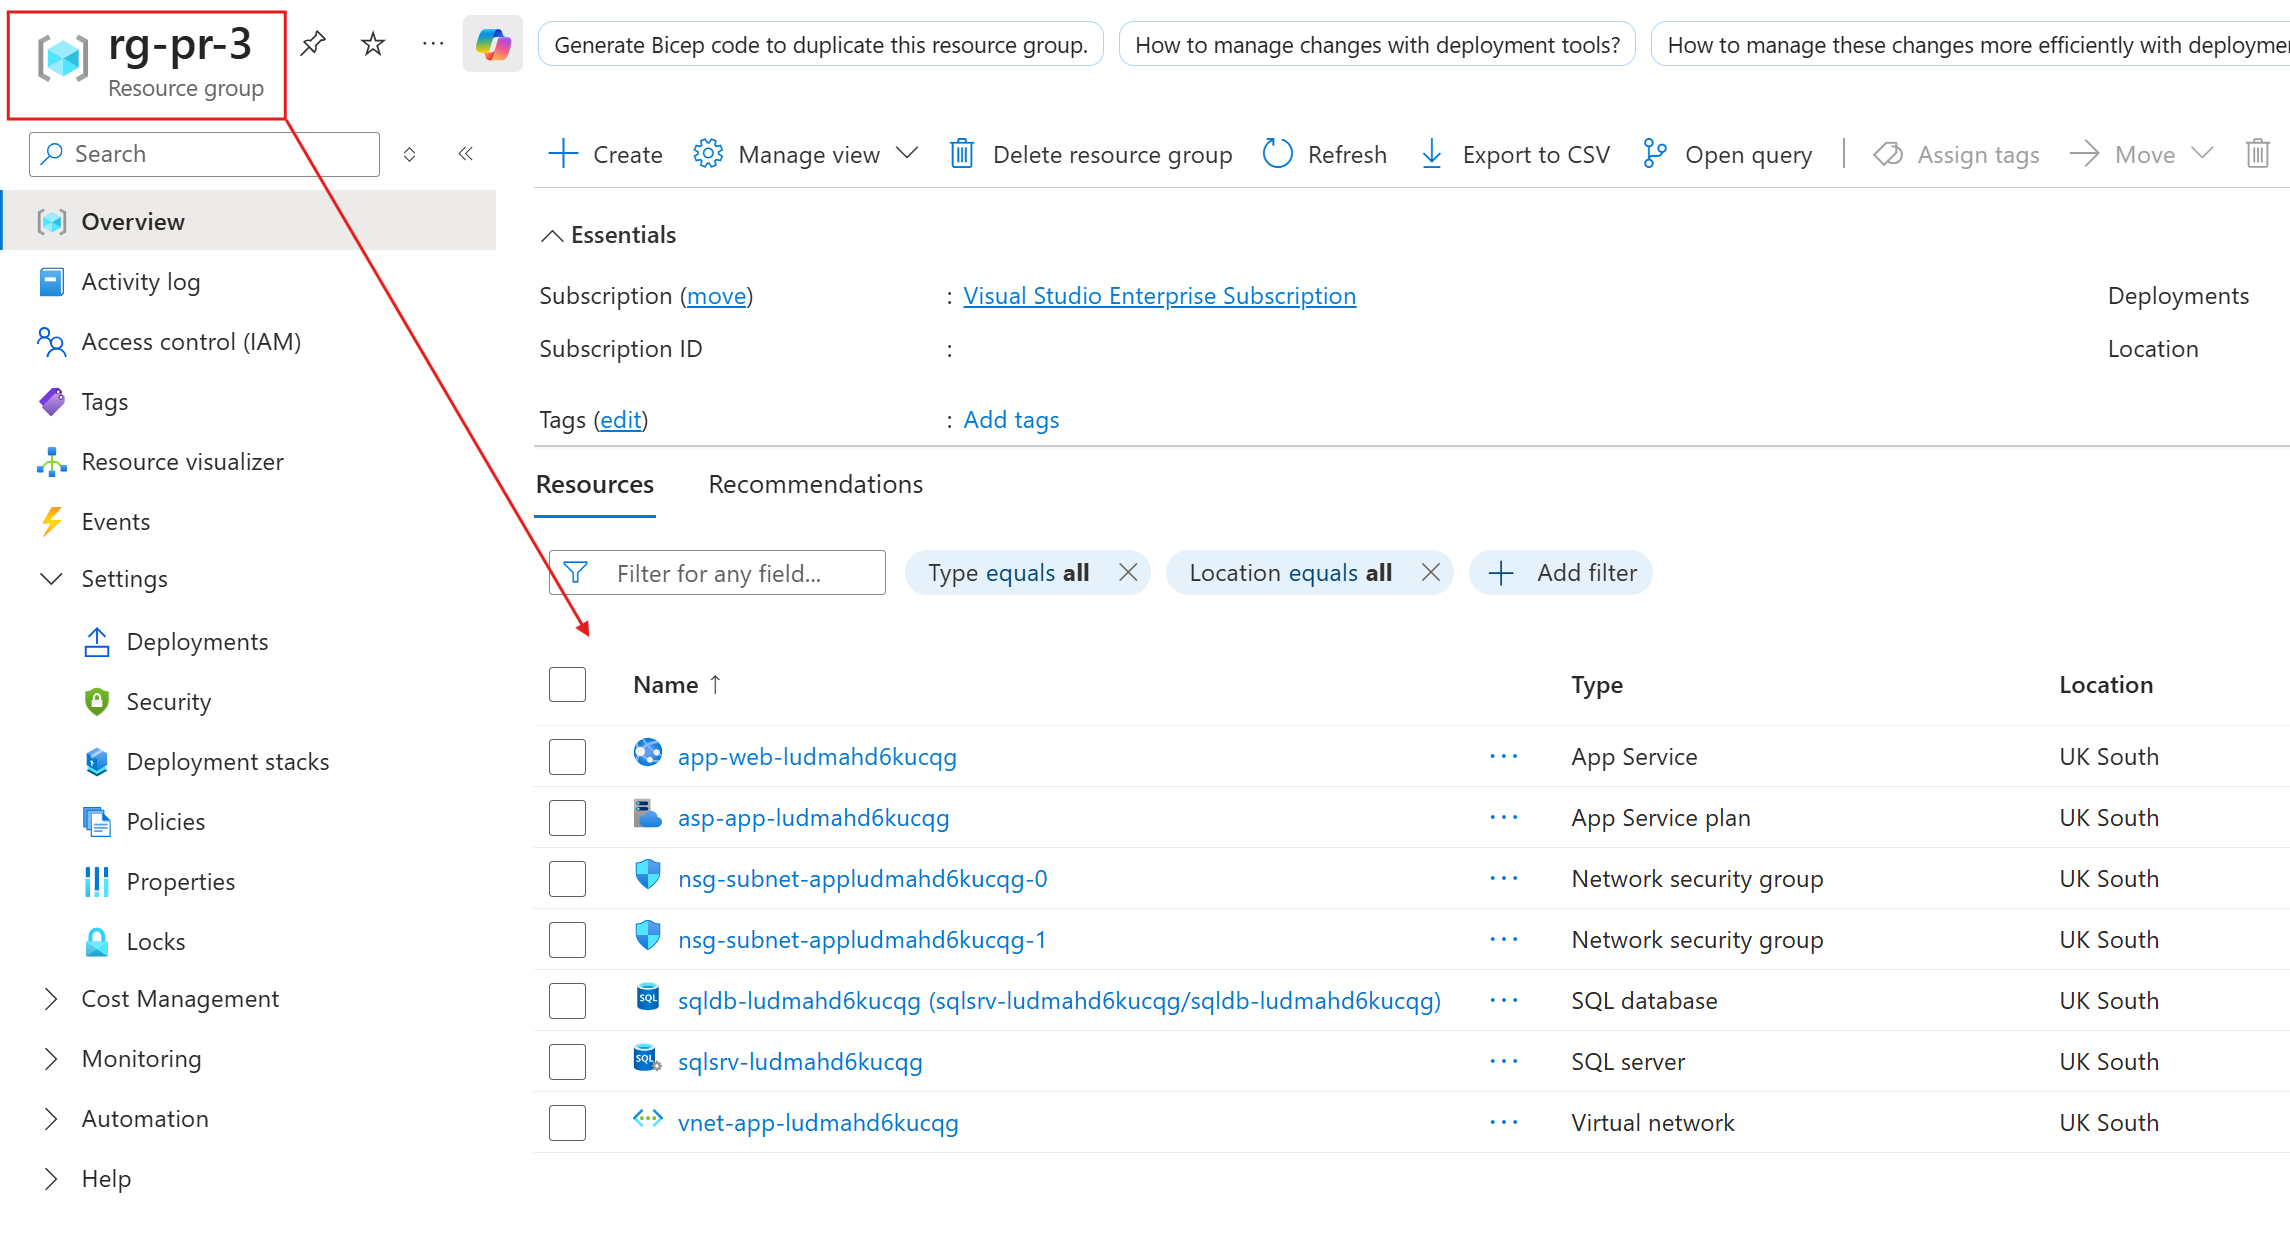This screenshot has width=2290, height=1242.
Task: Select the vnet-app-ludmahd6kucqg row checkbox
Action: [x=567, y=1123]
